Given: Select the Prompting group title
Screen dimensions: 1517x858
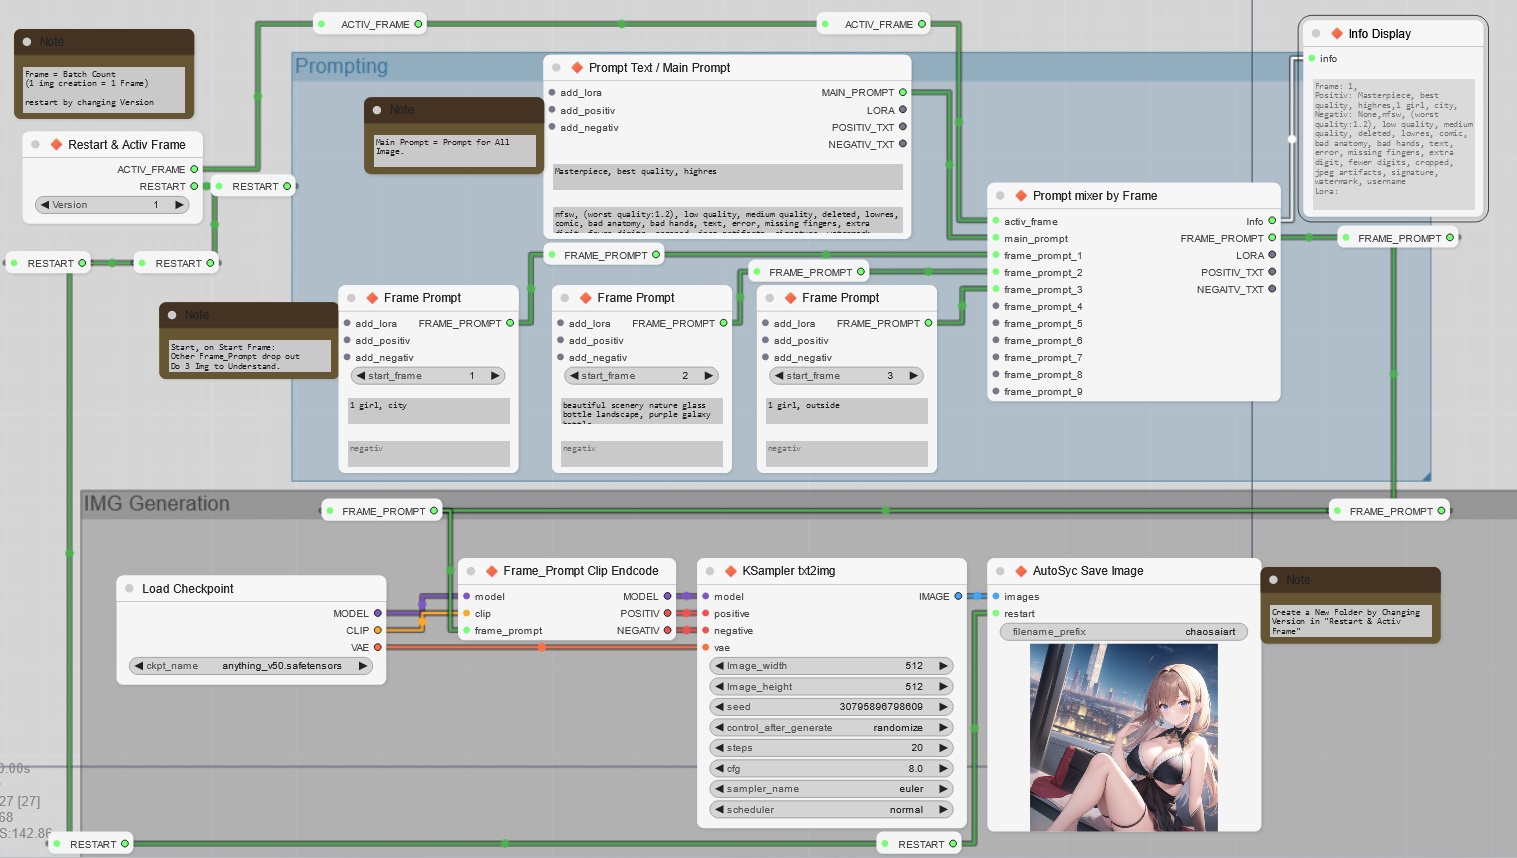Looking at the screenshot, I should 341,67.
